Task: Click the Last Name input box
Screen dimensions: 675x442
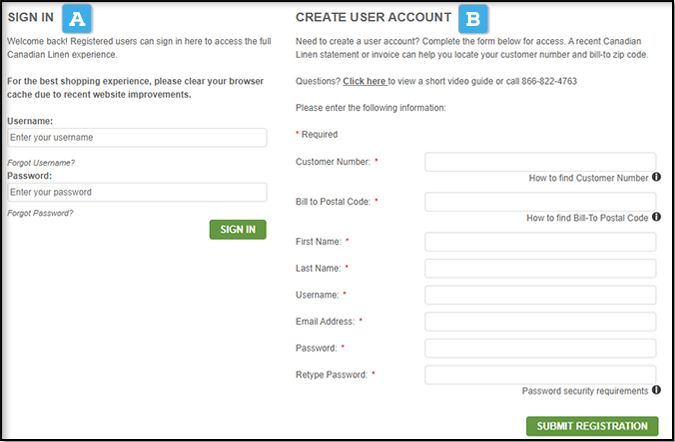Action: click(x=540, y=268)
